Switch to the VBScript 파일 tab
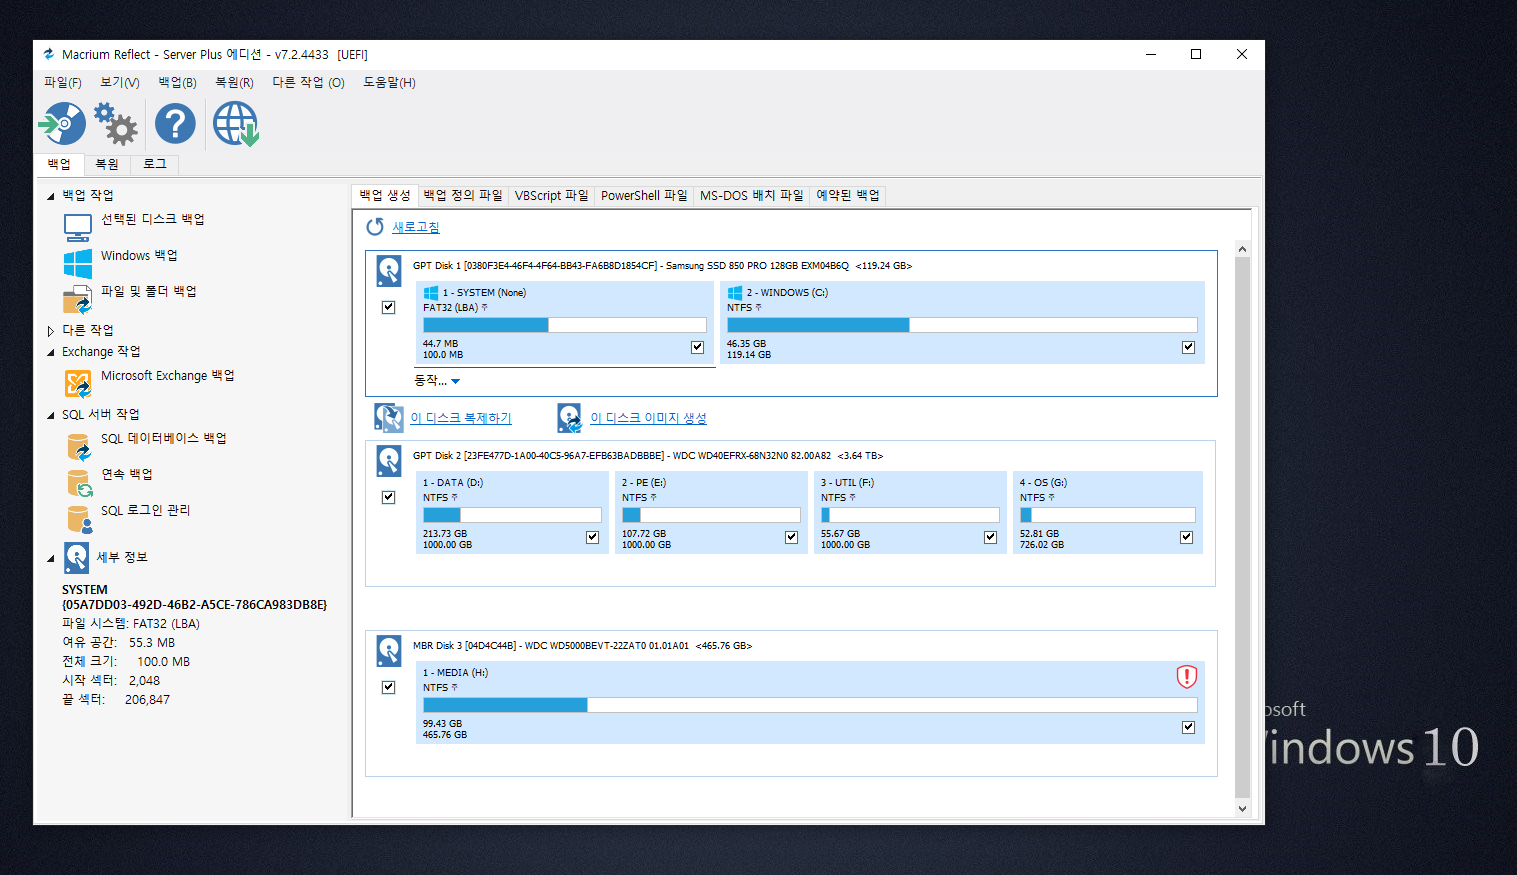This screenshot has height=875, width=1517. click(552, 195)
